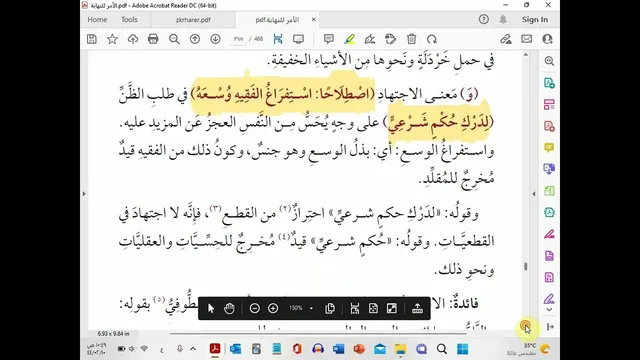
Task: Open the notifications bell
Action: pyautogui.click(x=503, y=19)
